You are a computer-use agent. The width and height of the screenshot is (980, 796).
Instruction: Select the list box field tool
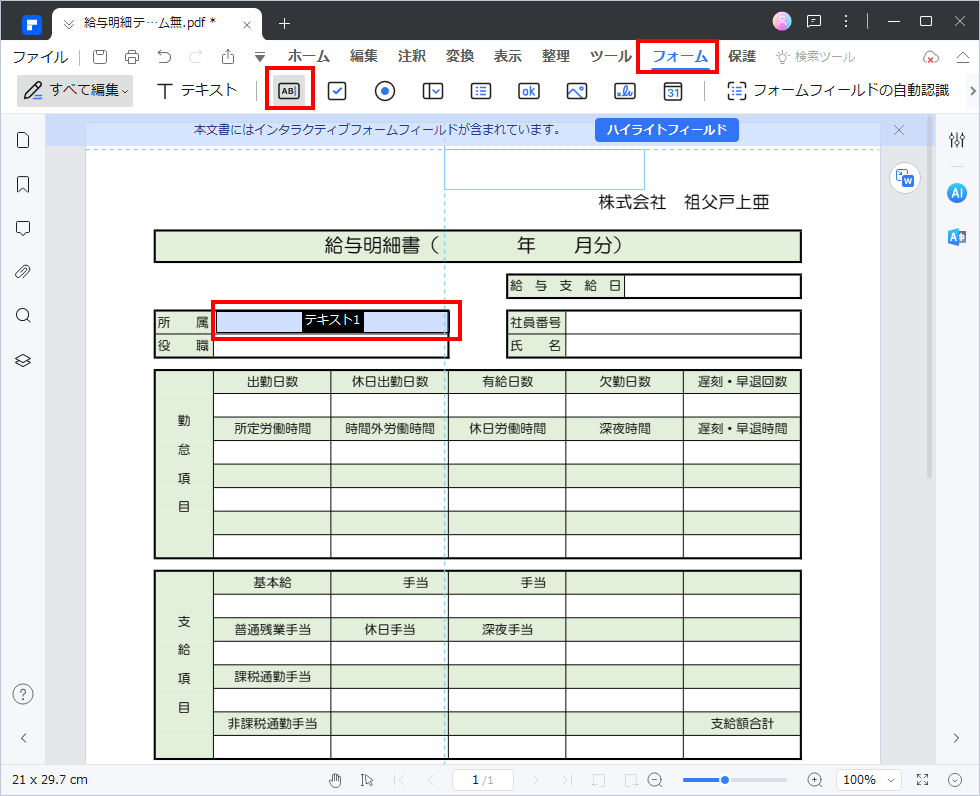click(x=481, y=91)
